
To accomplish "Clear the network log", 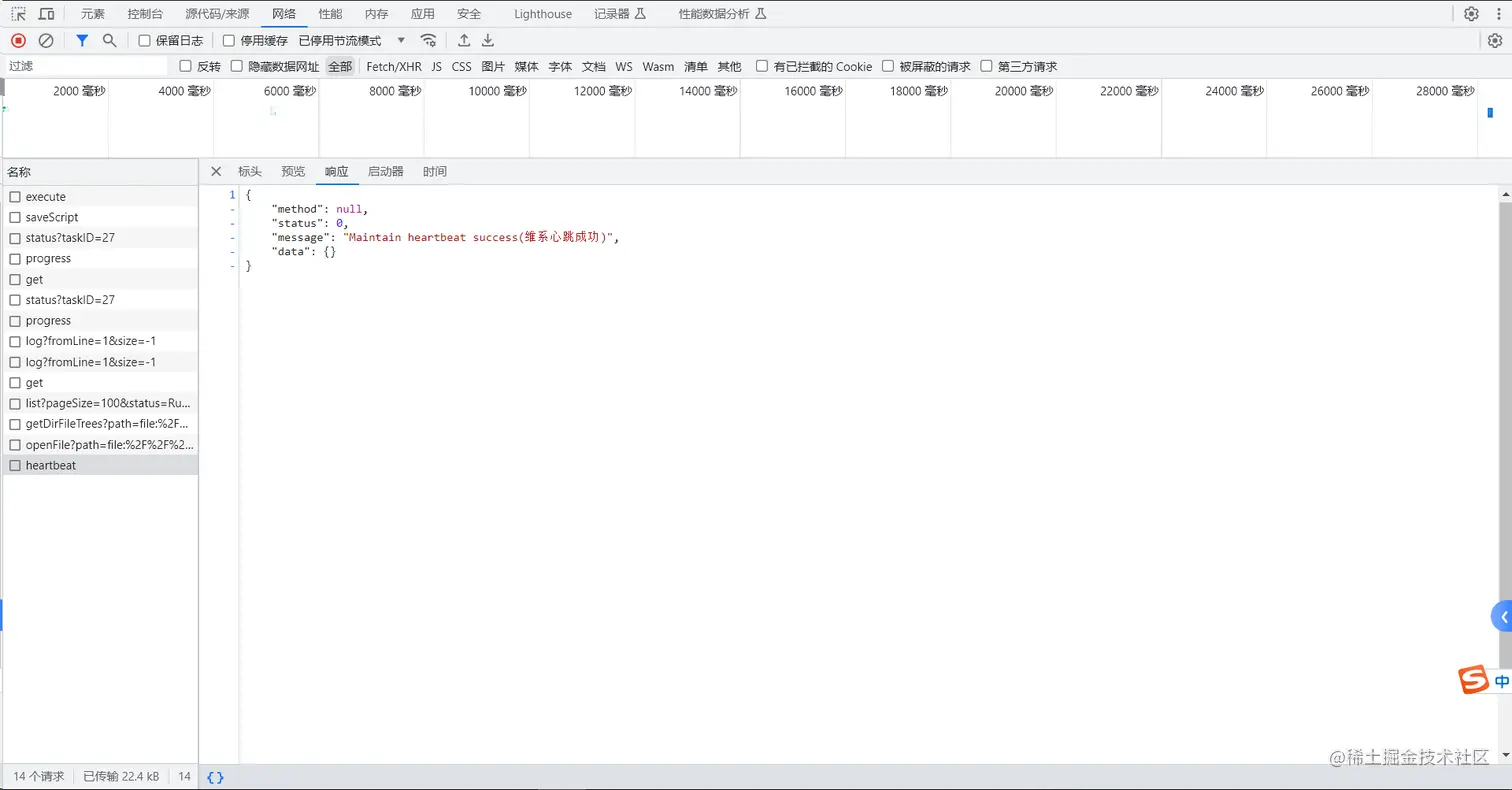I will (46, 41).
